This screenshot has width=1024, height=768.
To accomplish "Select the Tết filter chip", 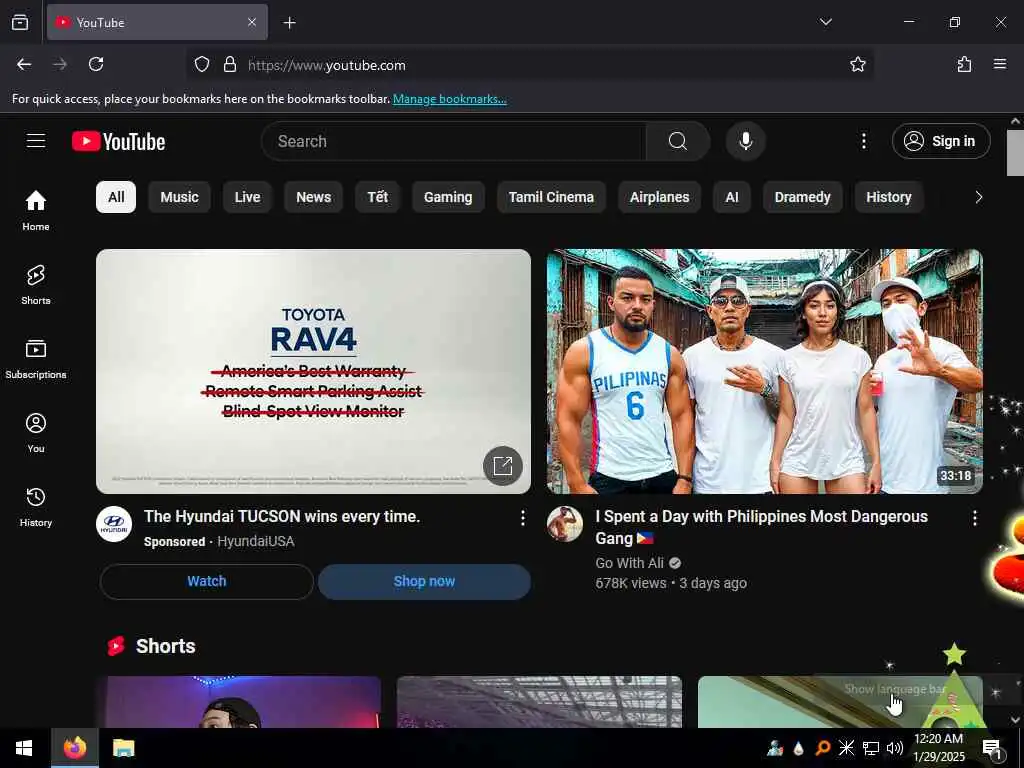I will (377, 197).
